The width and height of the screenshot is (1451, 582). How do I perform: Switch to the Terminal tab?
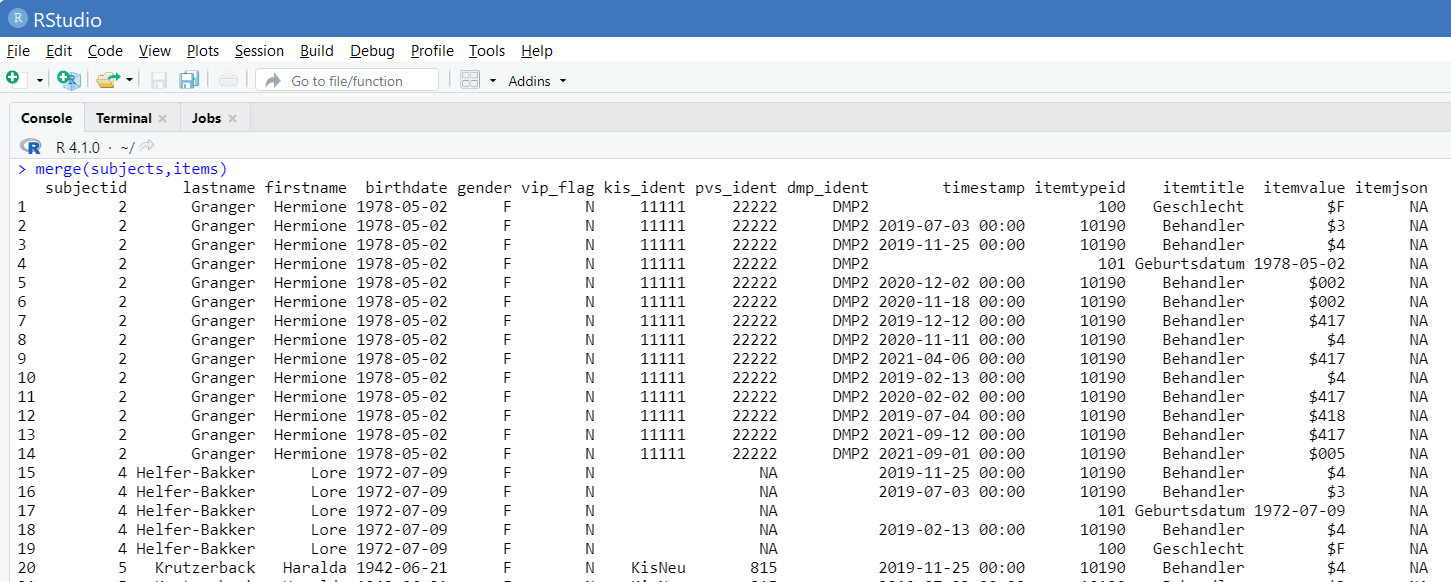[123, 118]
